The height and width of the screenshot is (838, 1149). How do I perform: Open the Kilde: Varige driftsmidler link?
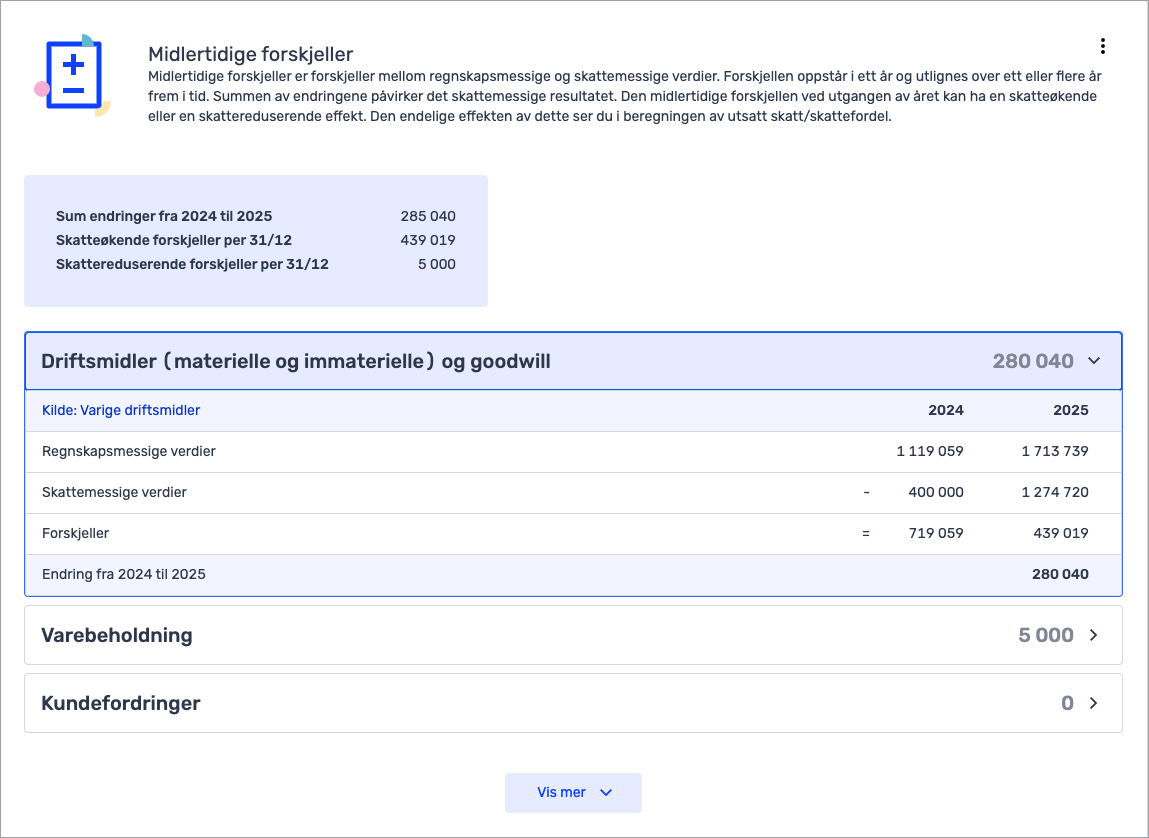[x=121, y=410]
